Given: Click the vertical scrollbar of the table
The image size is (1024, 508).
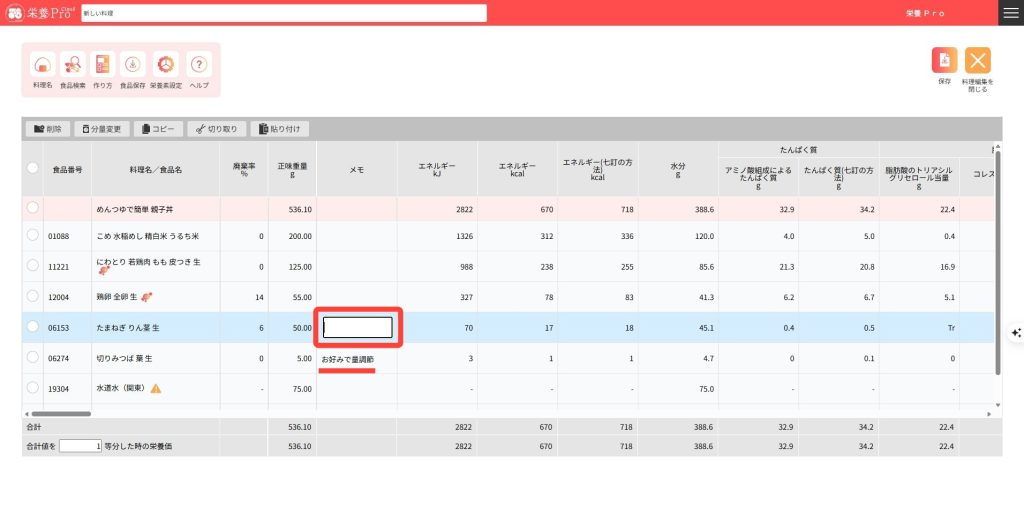Looking at the screenshot, I should 997,261.
